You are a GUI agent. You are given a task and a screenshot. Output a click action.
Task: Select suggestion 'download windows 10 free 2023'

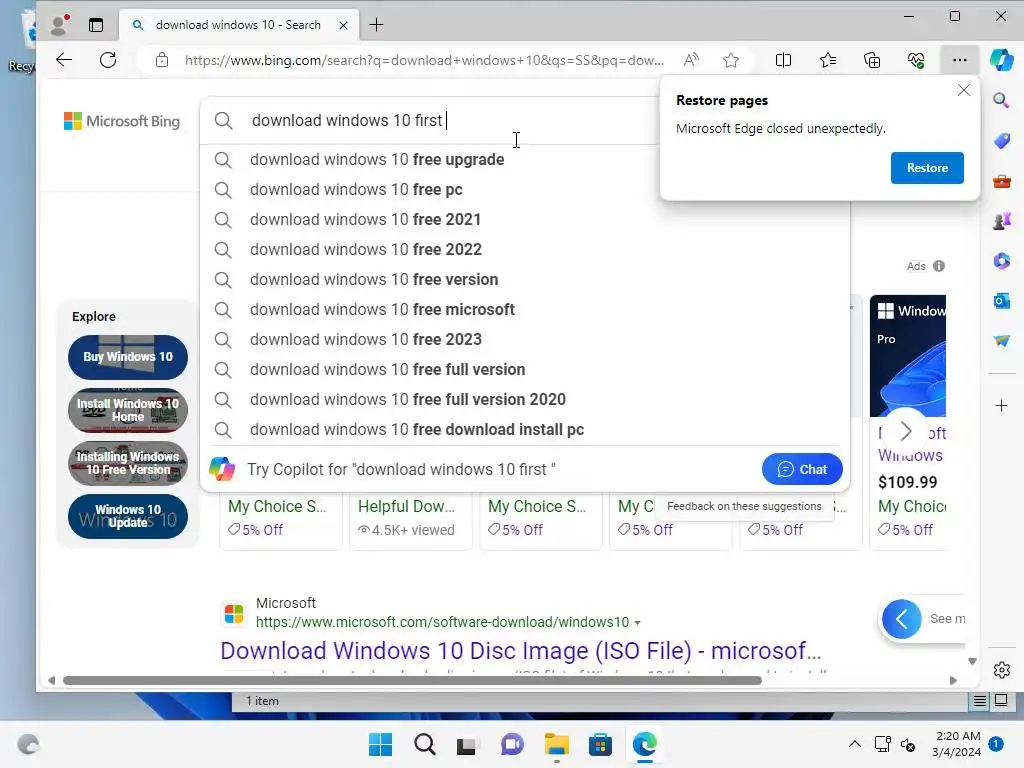pos(525,340)
